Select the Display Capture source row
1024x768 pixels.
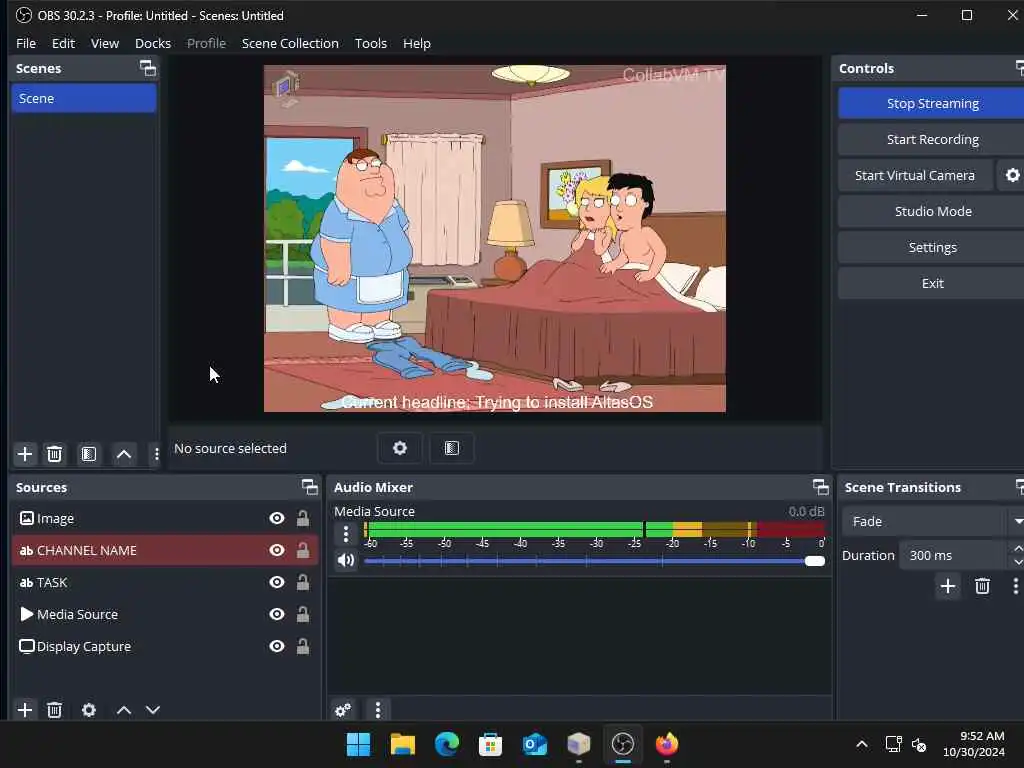[165, 646]
